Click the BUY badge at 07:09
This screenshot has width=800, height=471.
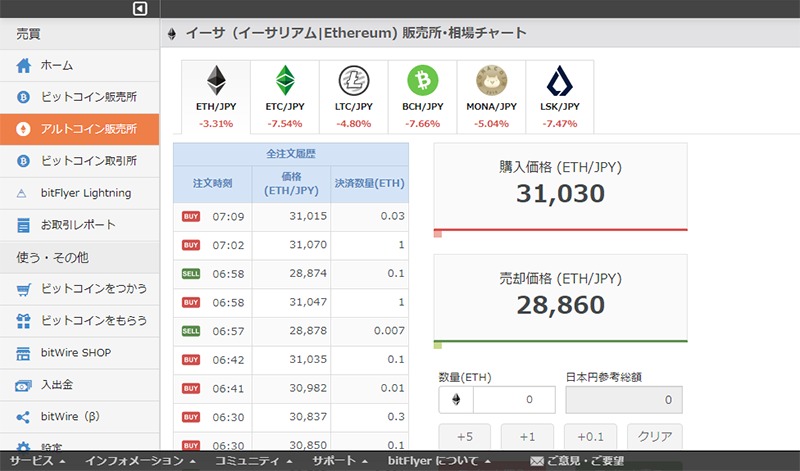pyautogui.click(x=191, y=216)
